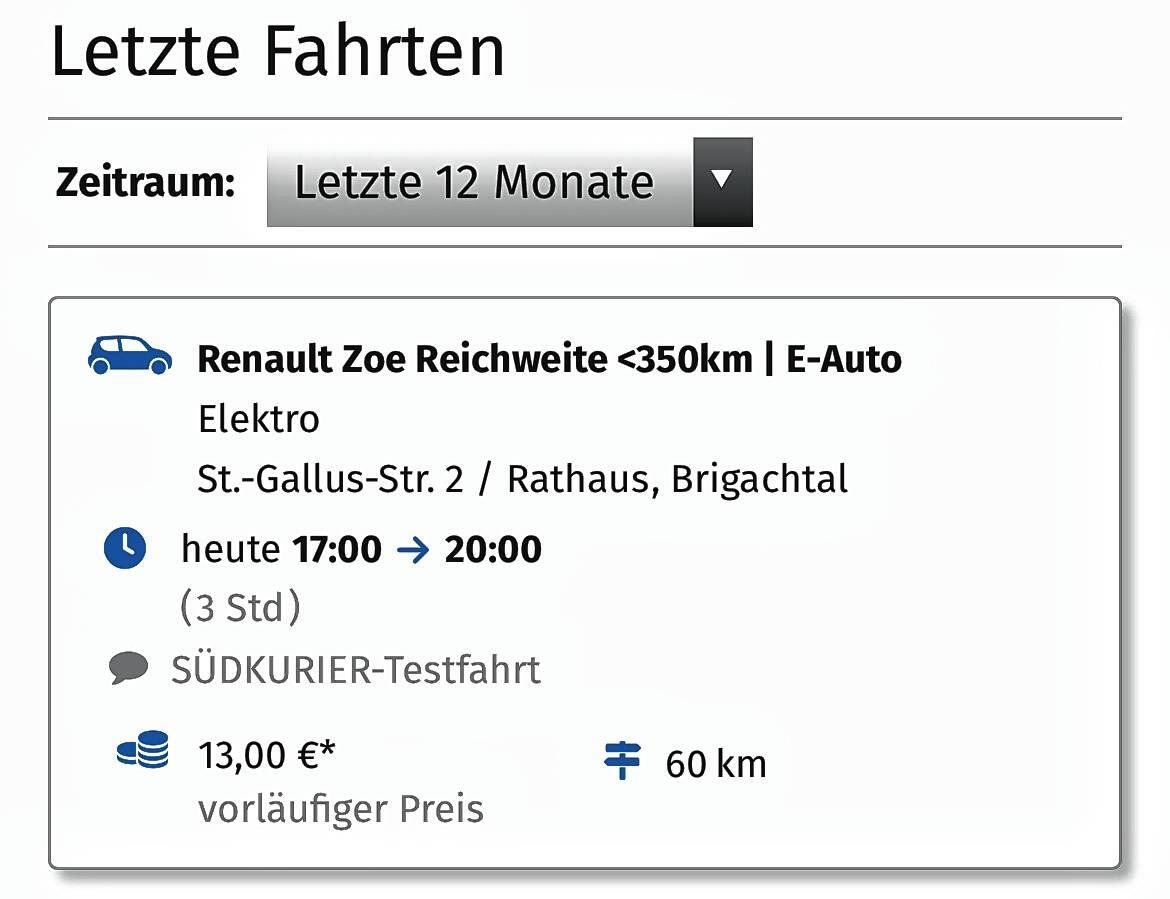1170x899 pixels.
Task: Click the Elektro fuel type text
Action: tap(258, 419)
